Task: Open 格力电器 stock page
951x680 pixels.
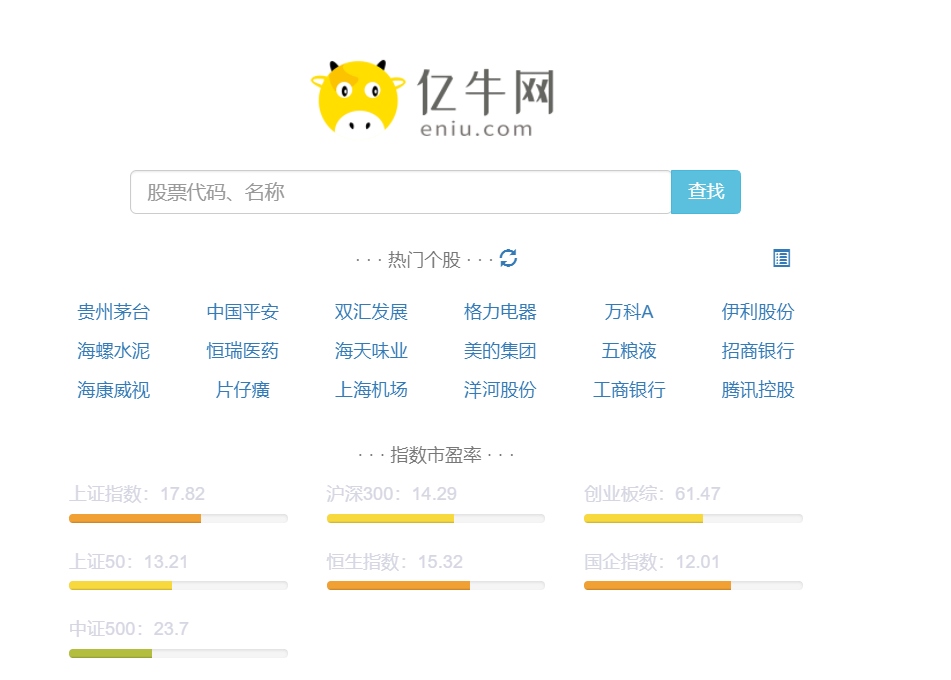Action: [500, 312]
